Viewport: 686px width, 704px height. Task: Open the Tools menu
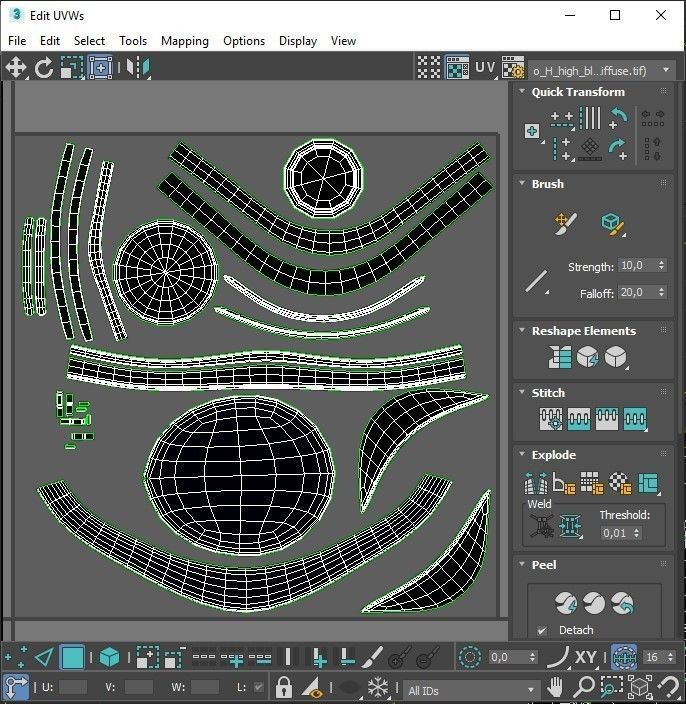[x=133, y=41]
